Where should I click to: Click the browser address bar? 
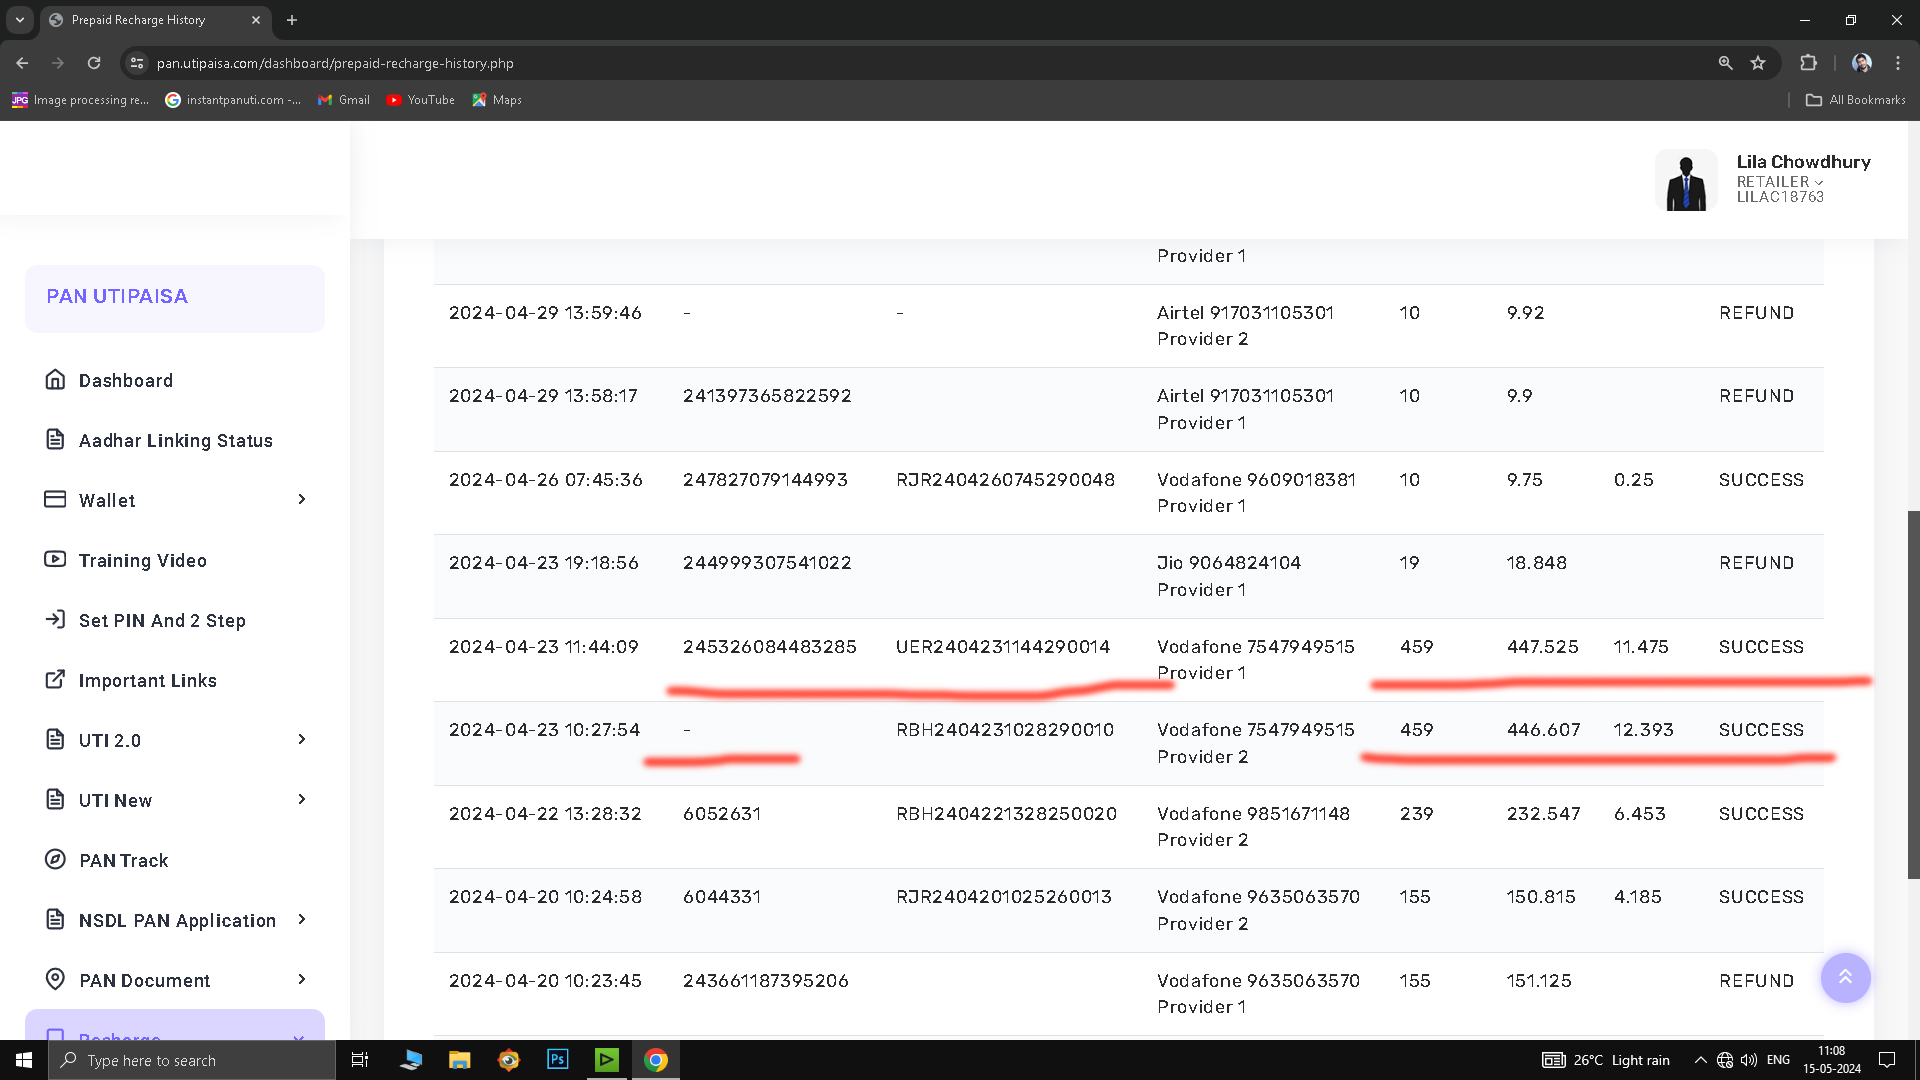coord(900,63)
